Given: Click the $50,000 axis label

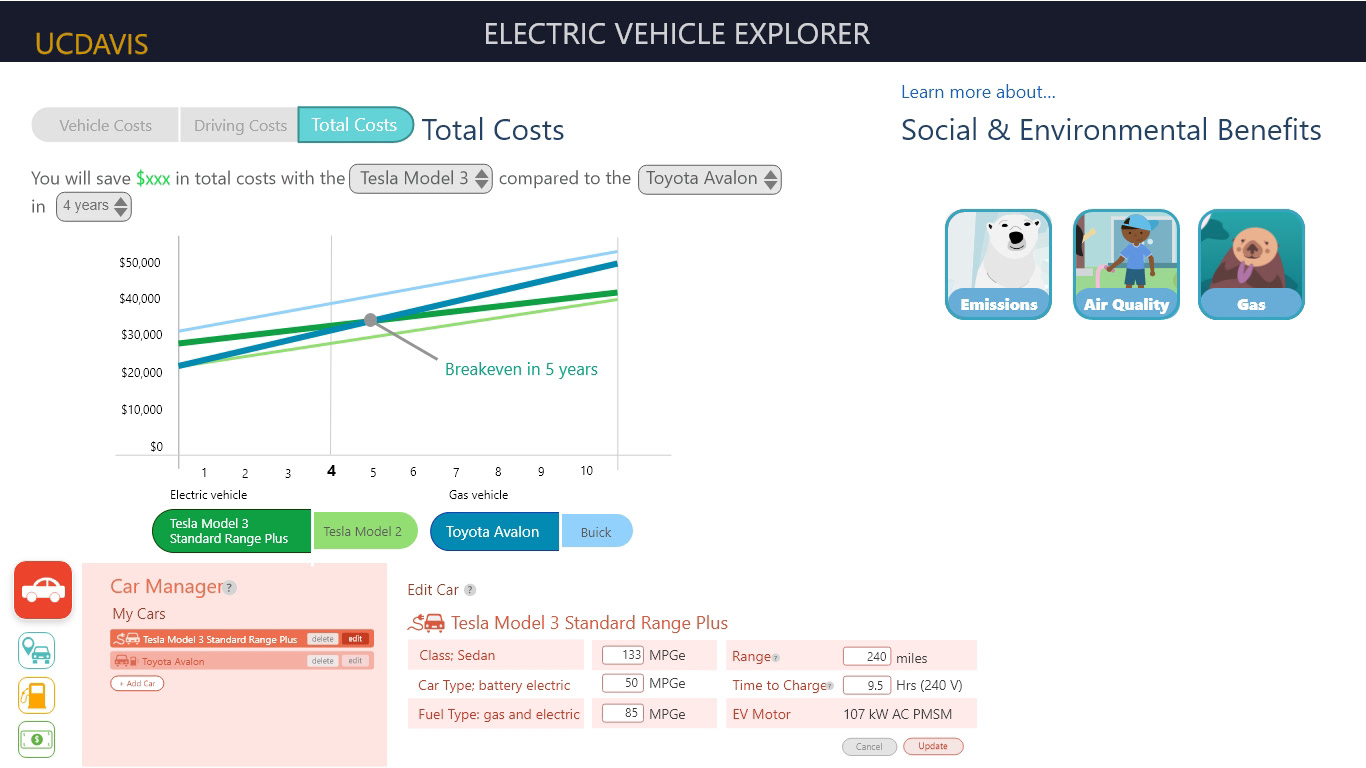Looking at the screenshot, I should (140, 262).
